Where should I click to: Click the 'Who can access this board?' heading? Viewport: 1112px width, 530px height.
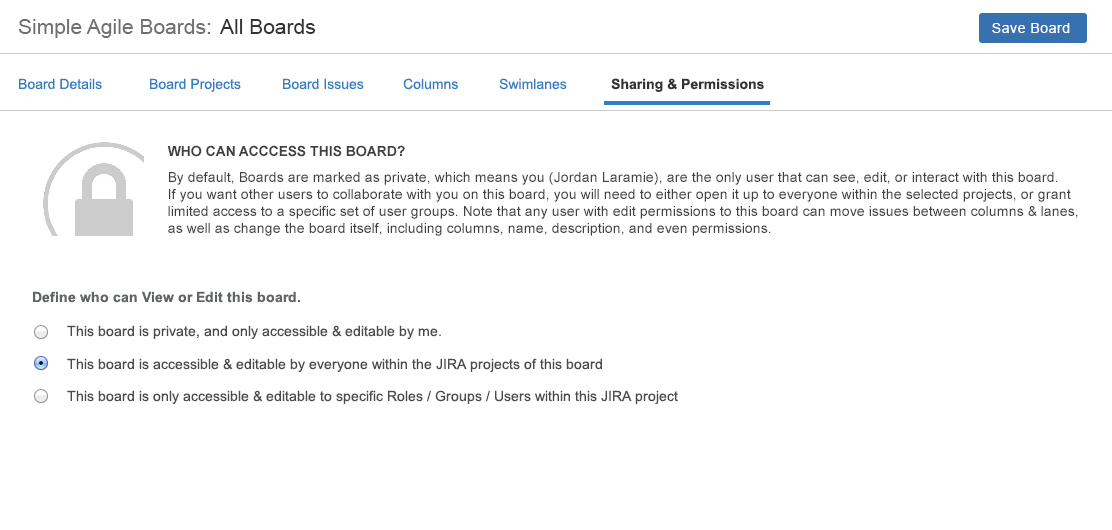[x=287, y=152]
